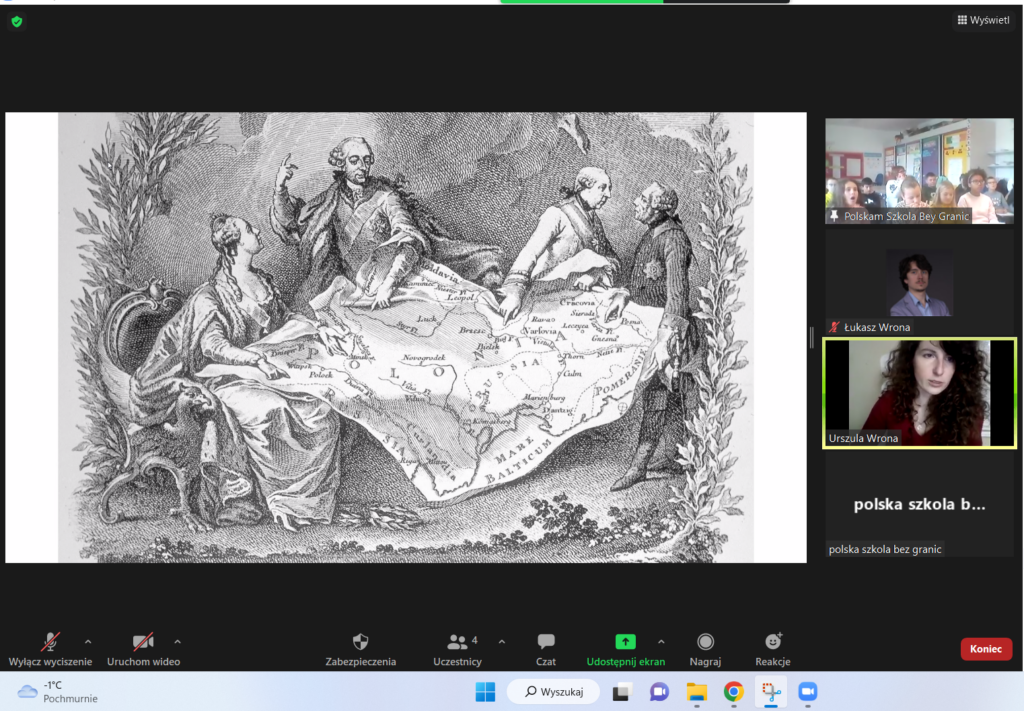Start recording with Nagraj button
Screen dimensions: 1024x711
click(x=705, y=648)
